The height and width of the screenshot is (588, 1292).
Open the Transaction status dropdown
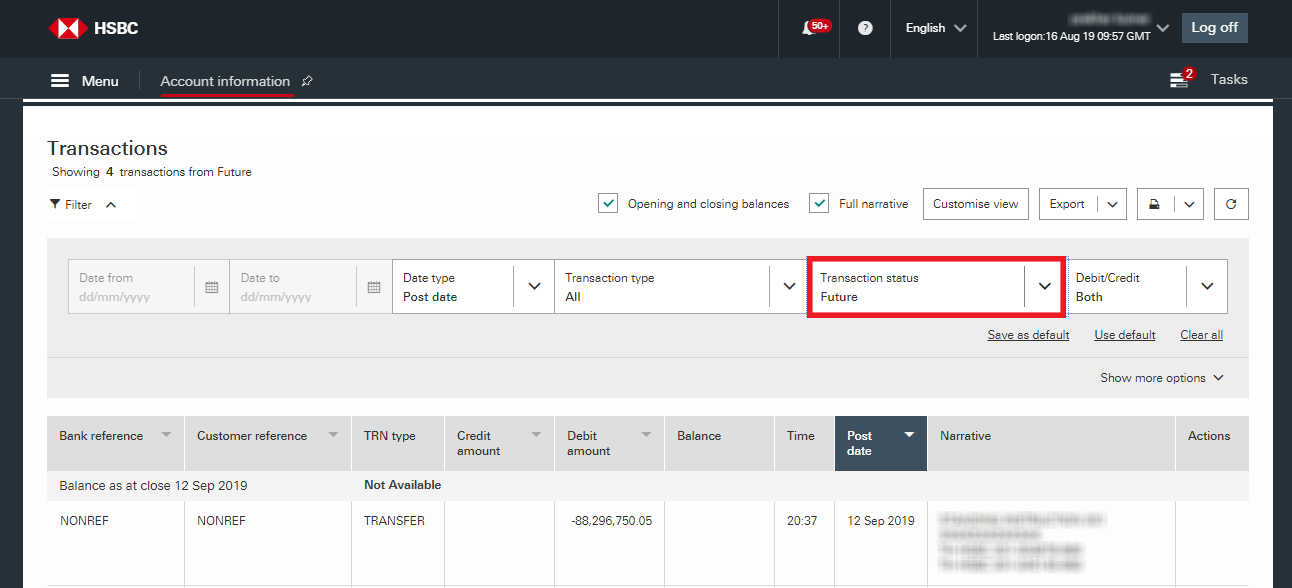click(935, 287)
